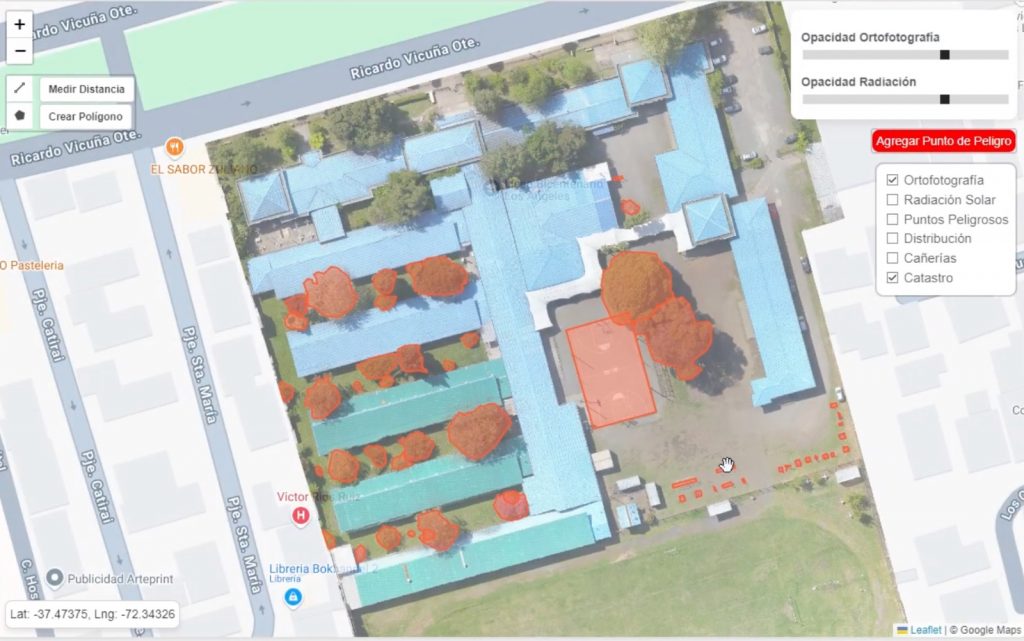The image size is (1024, 641).
Task: Select the polygon shape tool icon
Action: [x=21, y=116]
